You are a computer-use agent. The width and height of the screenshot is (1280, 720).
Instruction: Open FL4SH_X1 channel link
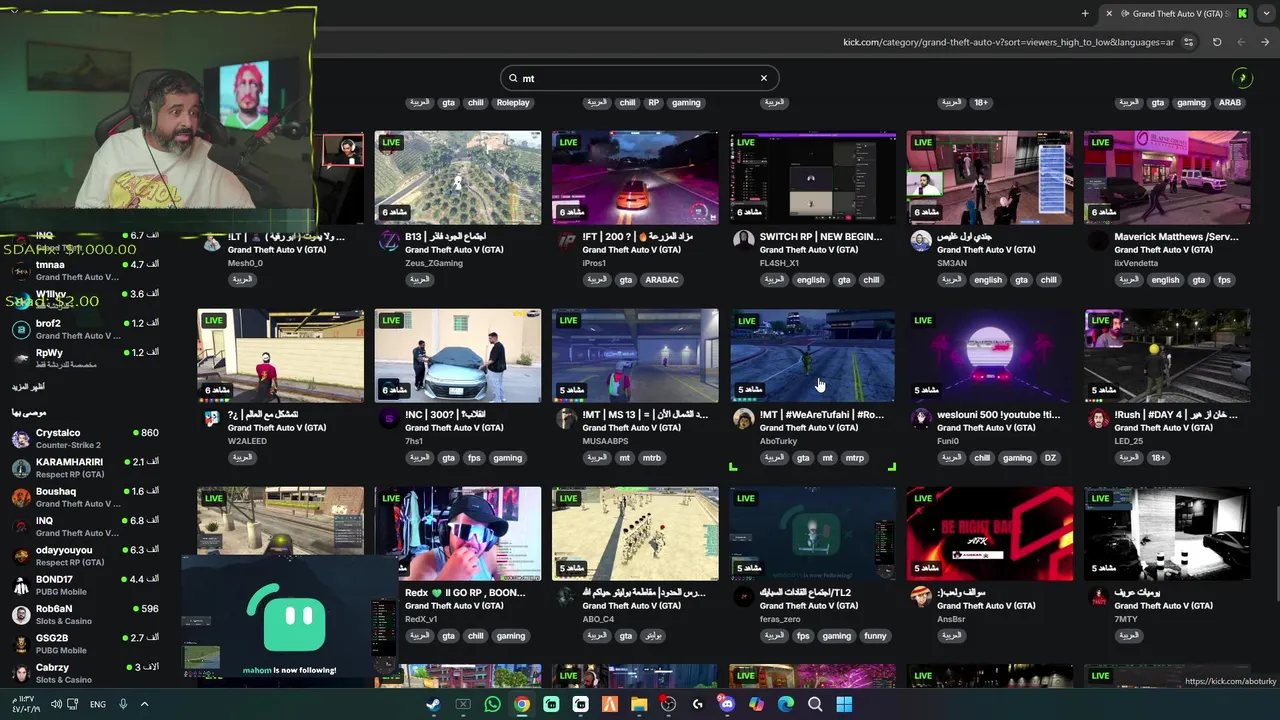(x=780, y=263)
